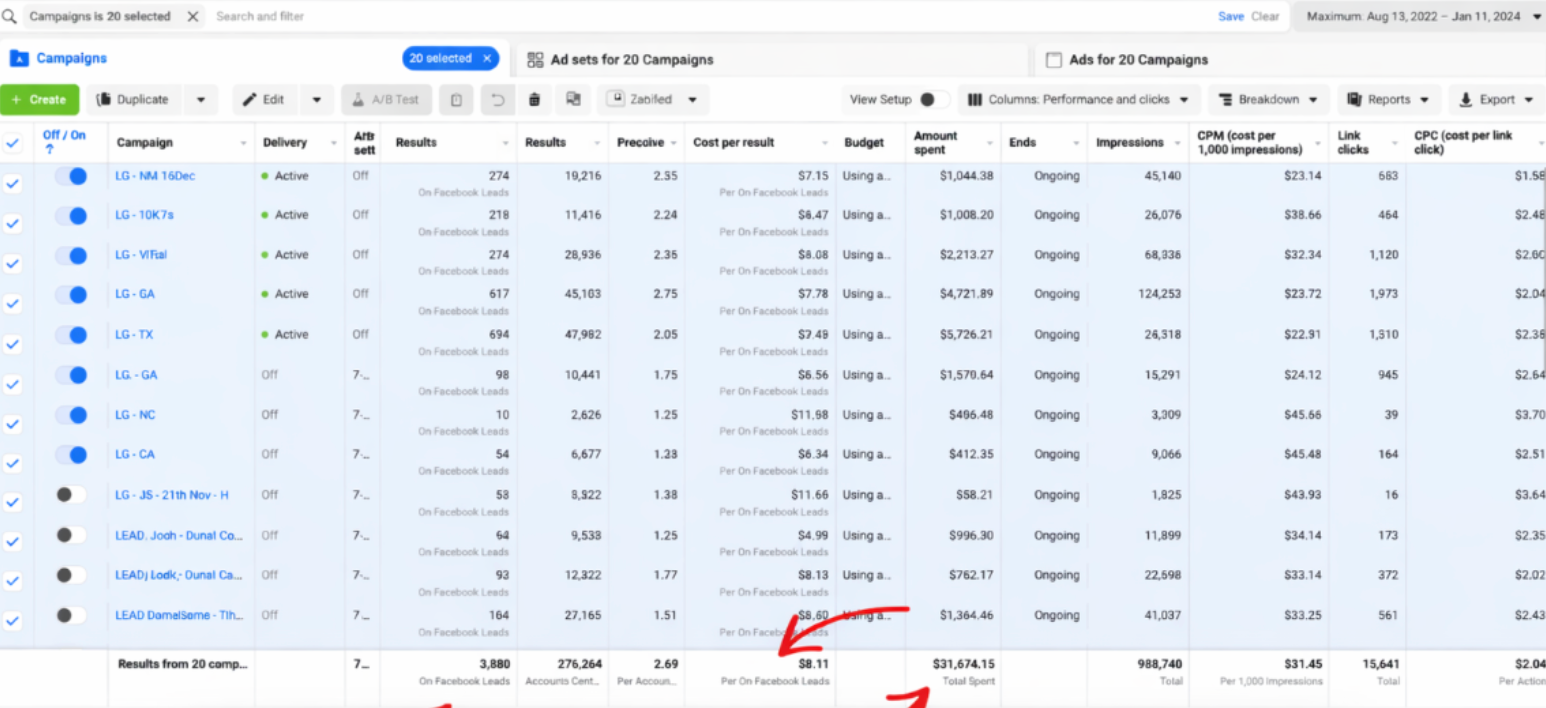Open the date range picker for Aug 13 2022
1546x708 pixels.
tap(1418, 16)
